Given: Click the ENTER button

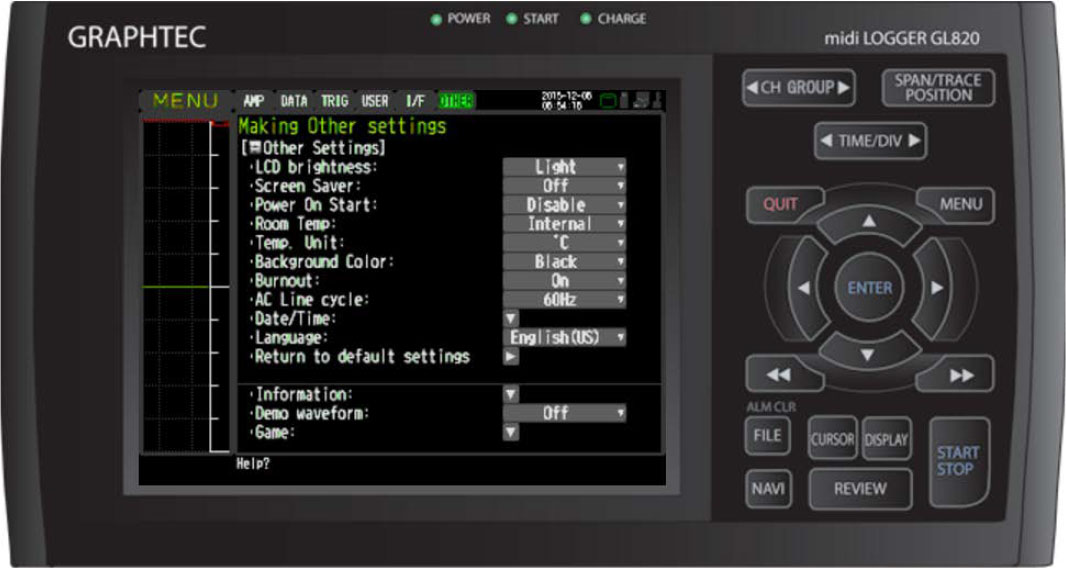Looking at the screenshot, I should [870, 288].
